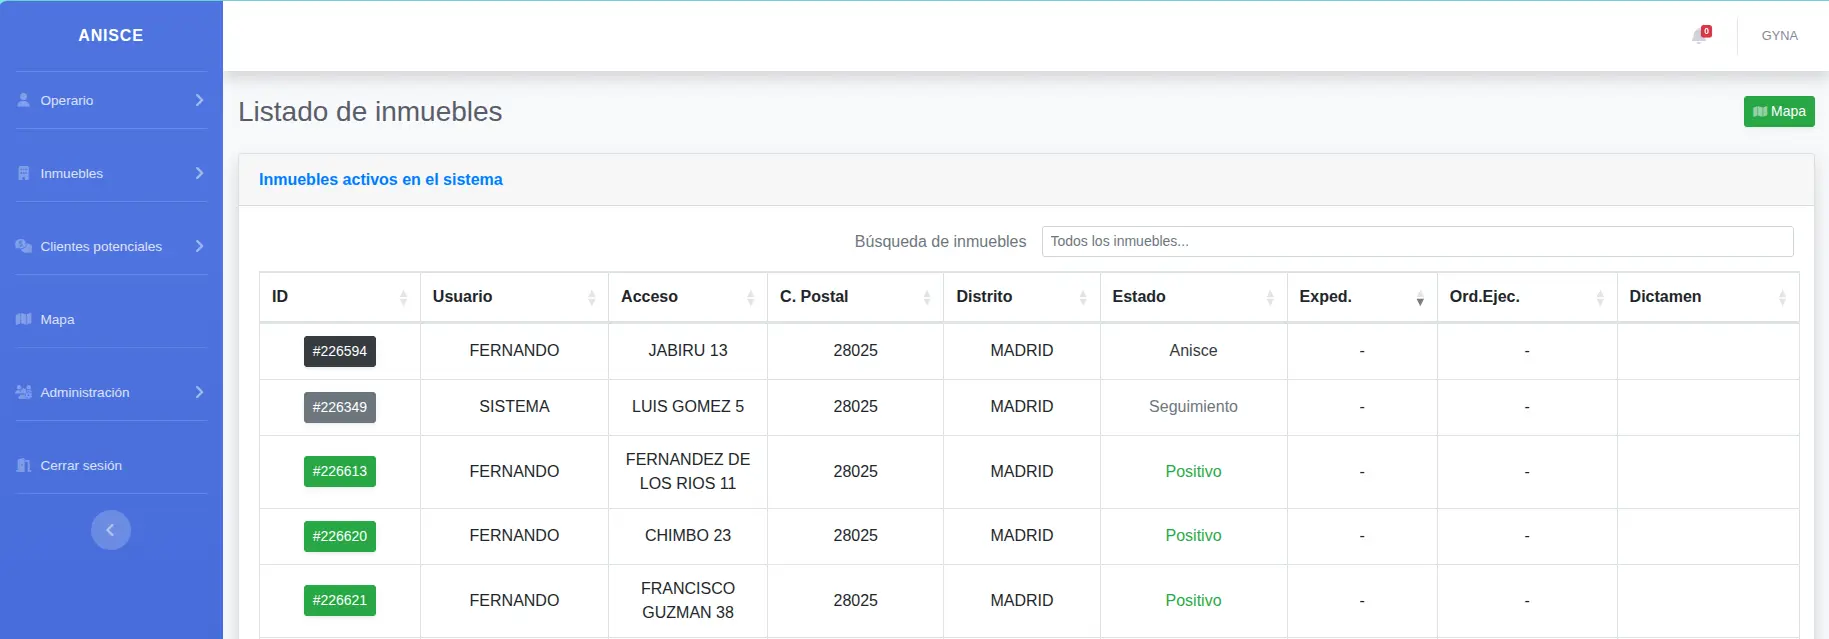
Task: Click the Estado column header
Action: 1193,297
